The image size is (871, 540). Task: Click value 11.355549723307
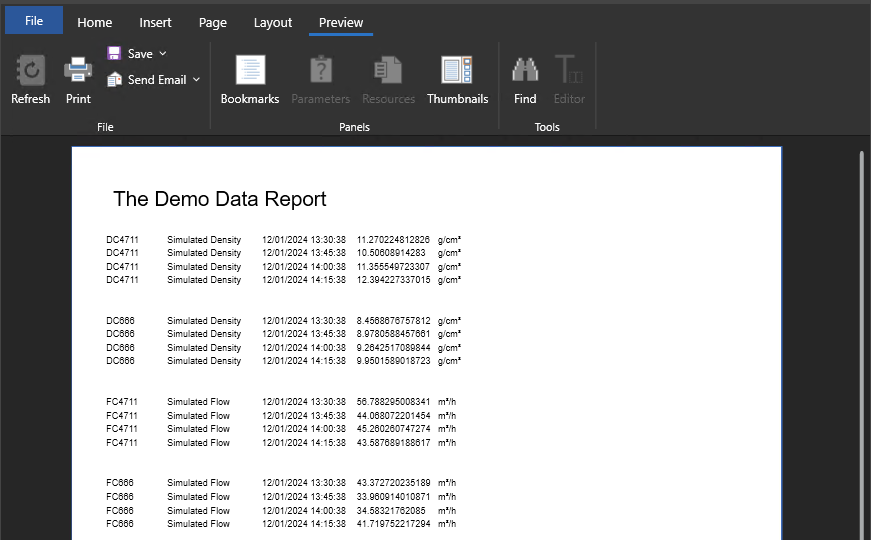pyautogui.click(x=393, y=267)
